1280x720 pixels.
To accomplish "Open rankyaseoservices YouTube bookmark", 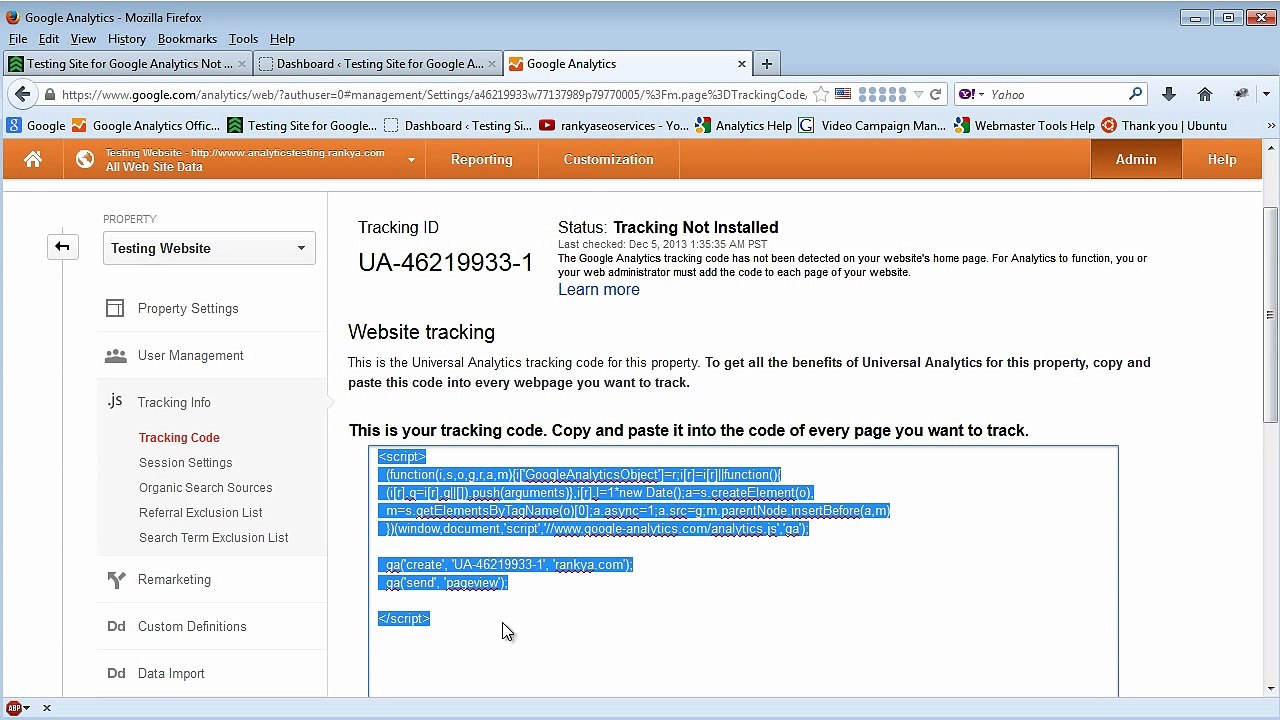I will (613, 125).
